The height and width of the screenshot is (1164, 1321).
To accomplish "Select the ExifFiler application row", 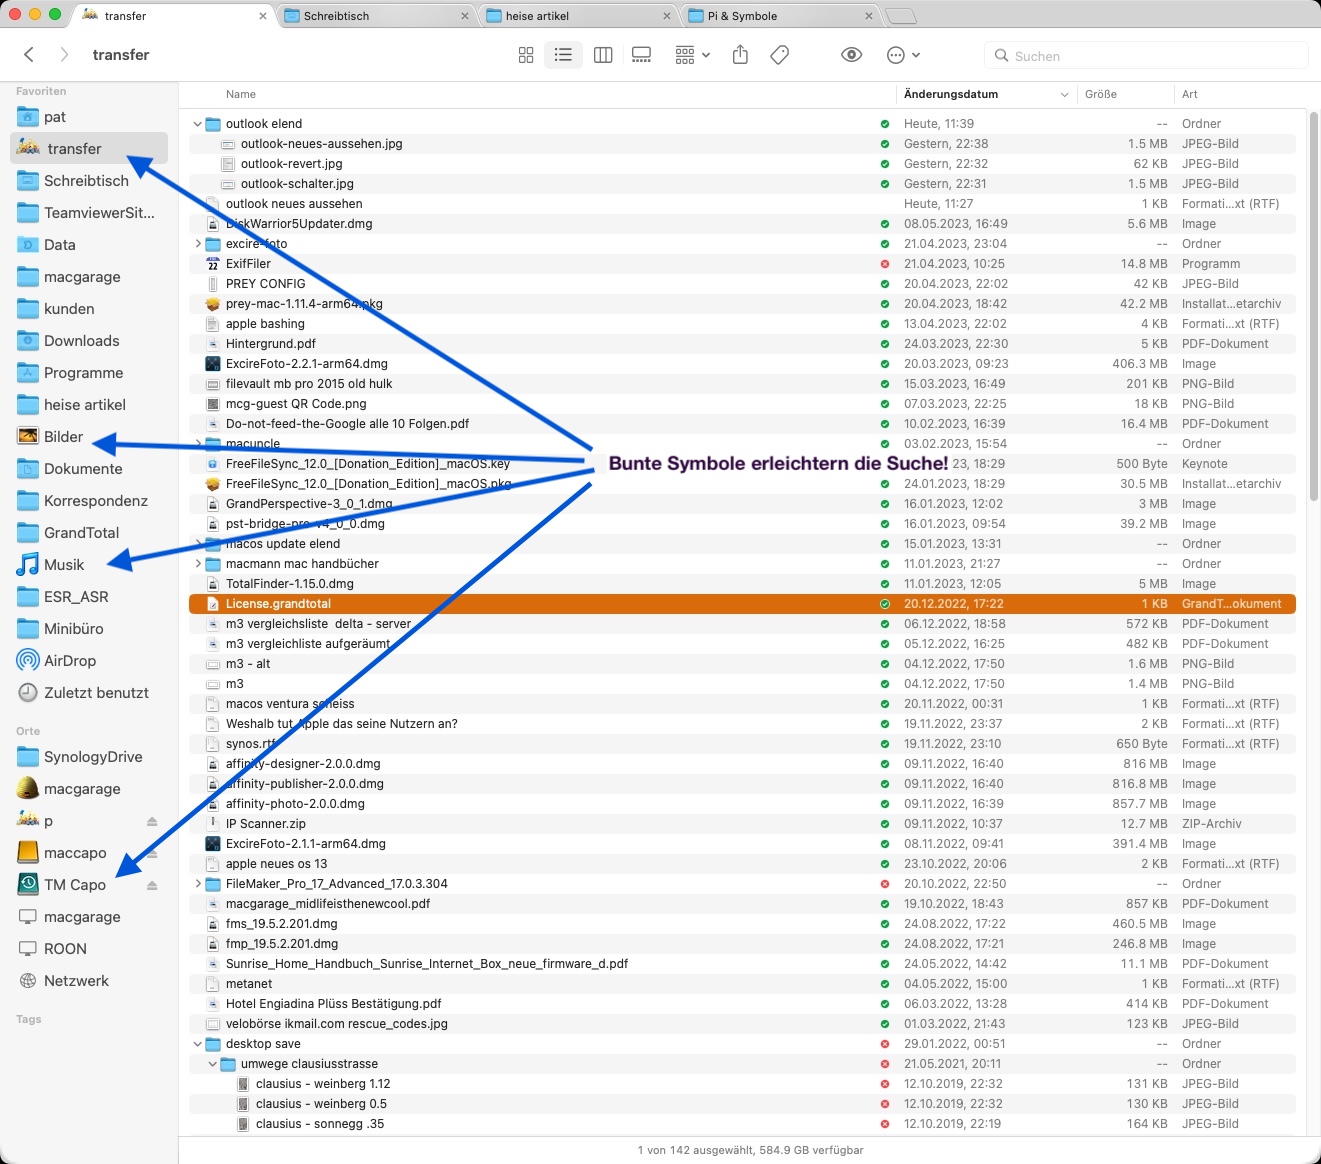I will tap(742, 264).
